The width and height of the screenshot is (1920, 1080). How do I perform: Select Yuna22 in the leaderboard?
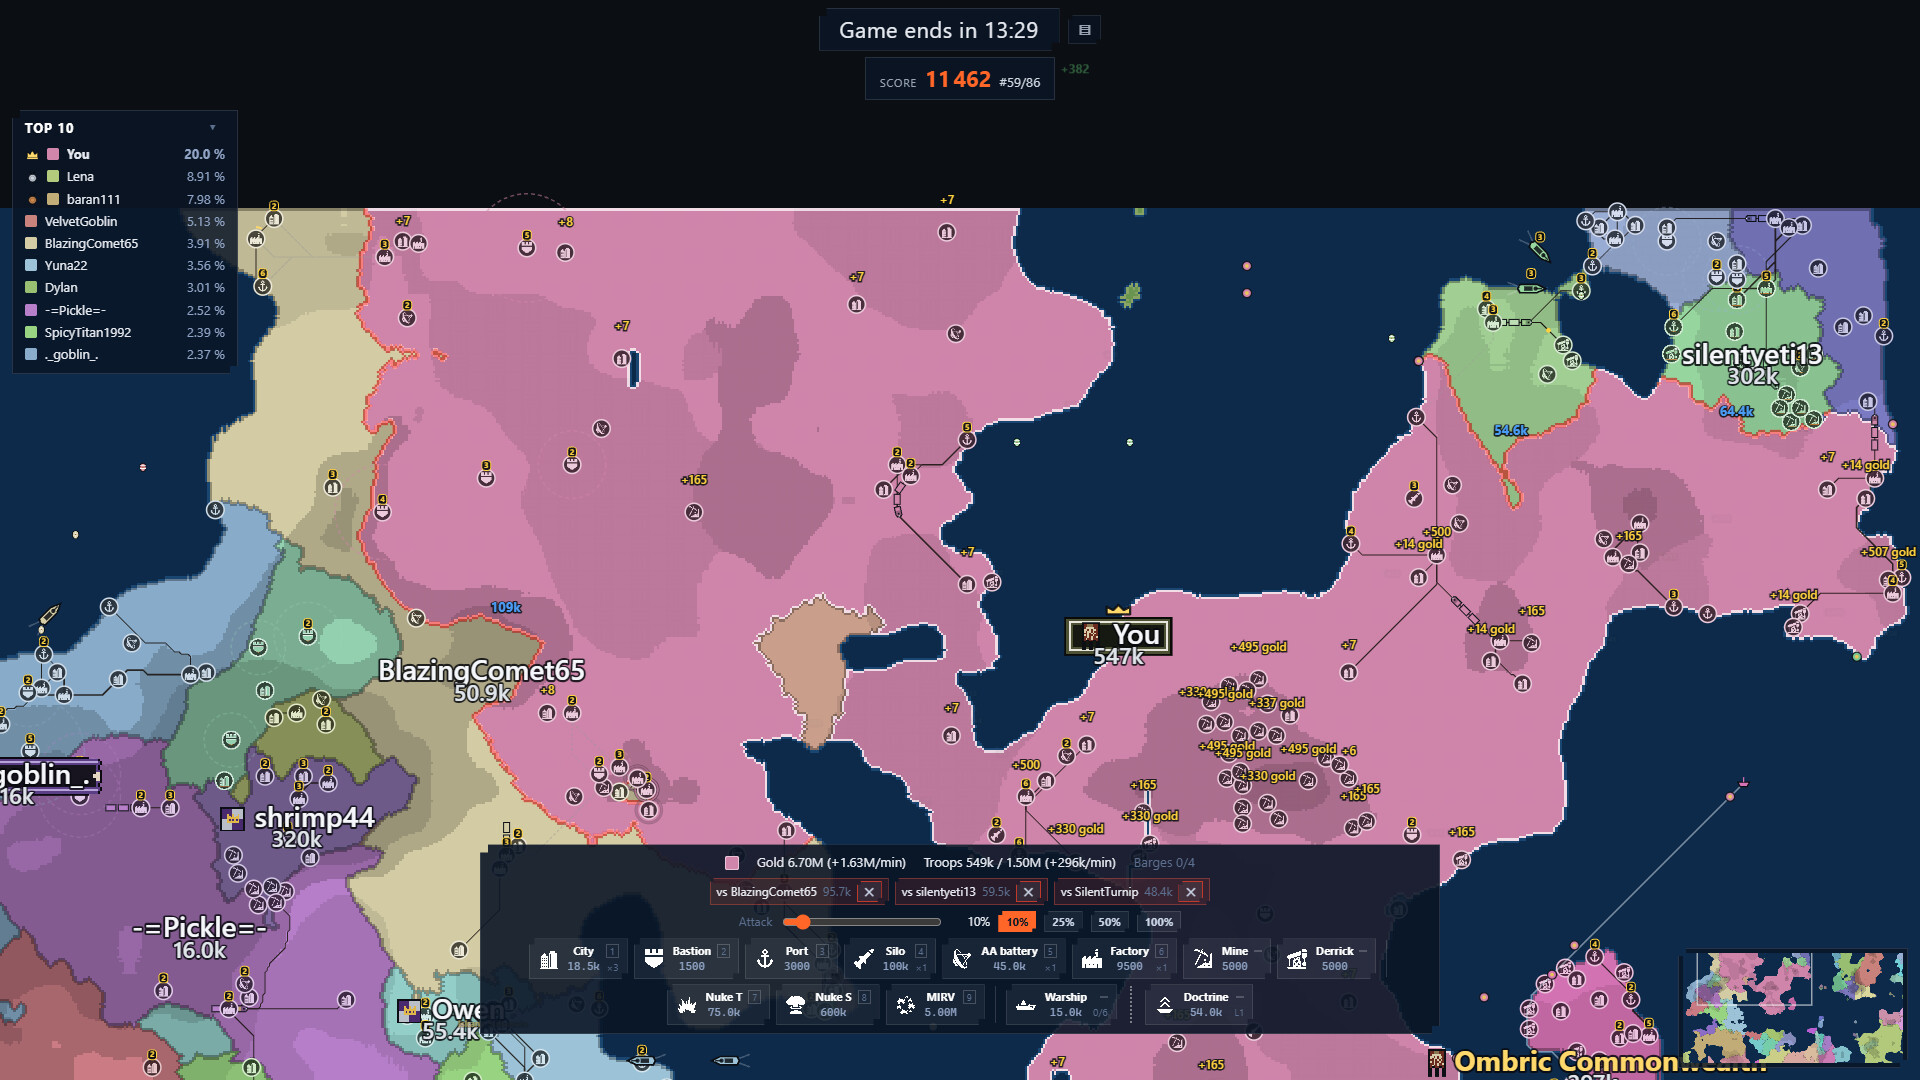click(125, 265)
